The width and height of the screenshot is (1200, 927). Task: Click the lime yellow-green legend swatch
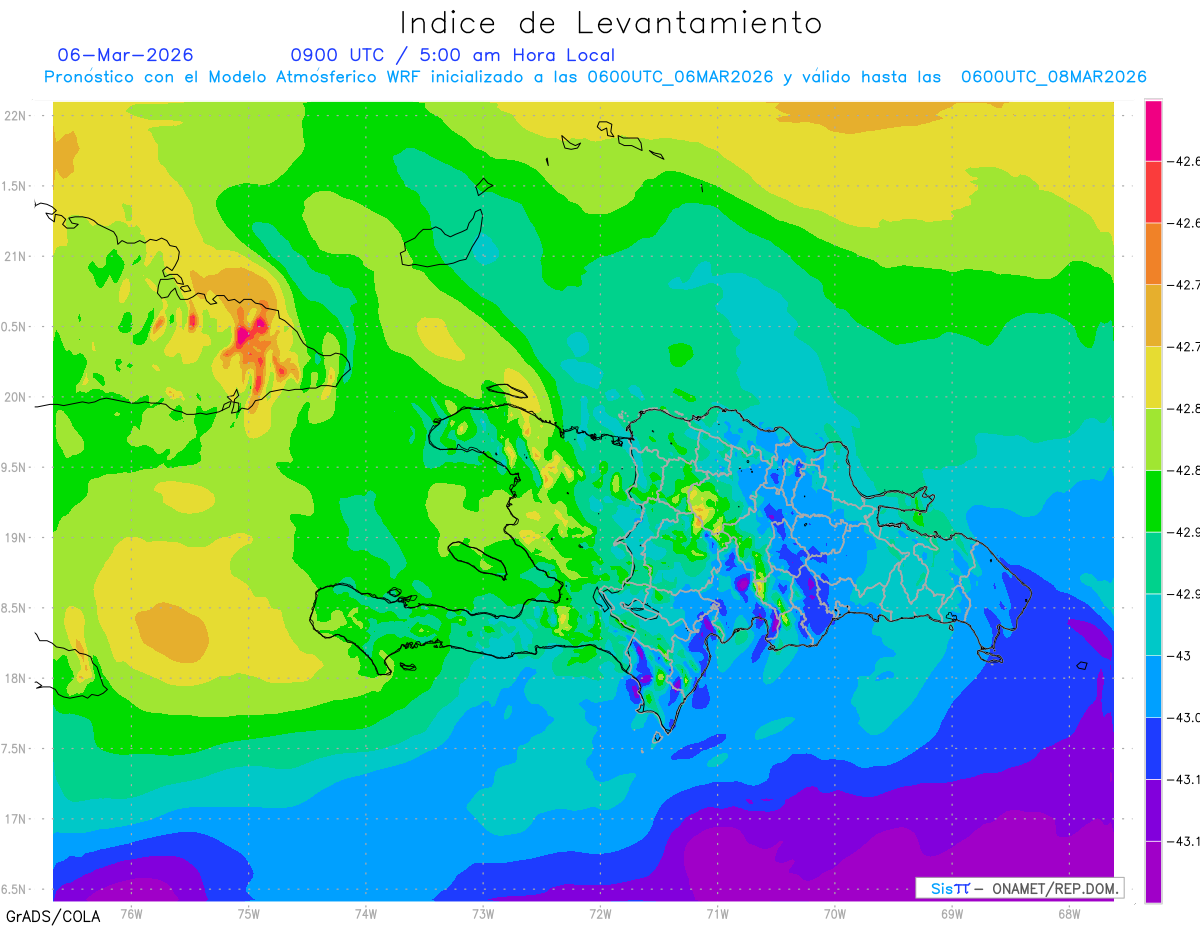[1153, 440]
